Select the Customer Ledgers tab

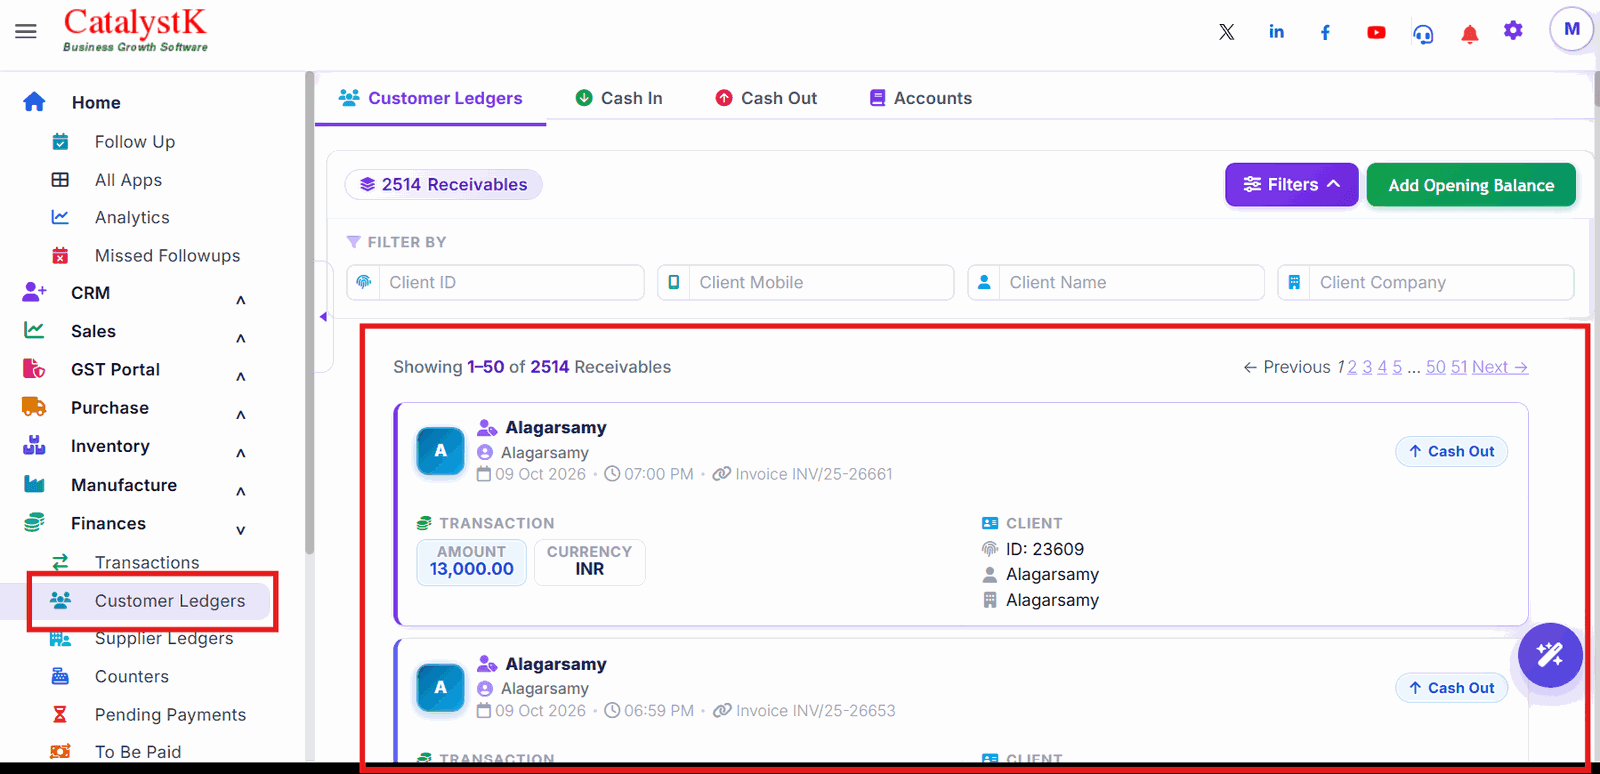pos(431,98)
